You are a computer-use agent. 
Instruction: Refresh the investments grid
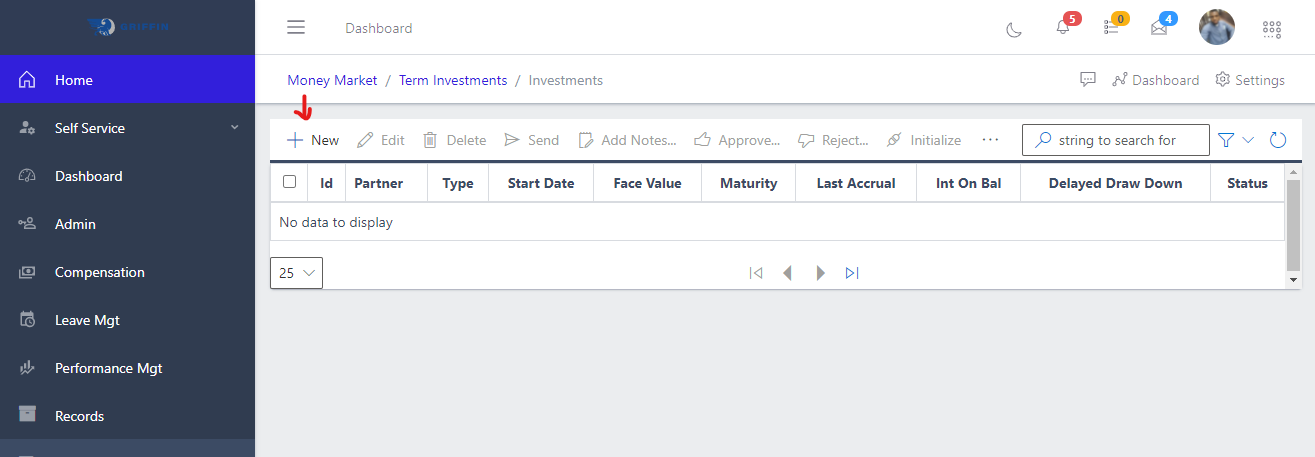(x=1278, y=140)
